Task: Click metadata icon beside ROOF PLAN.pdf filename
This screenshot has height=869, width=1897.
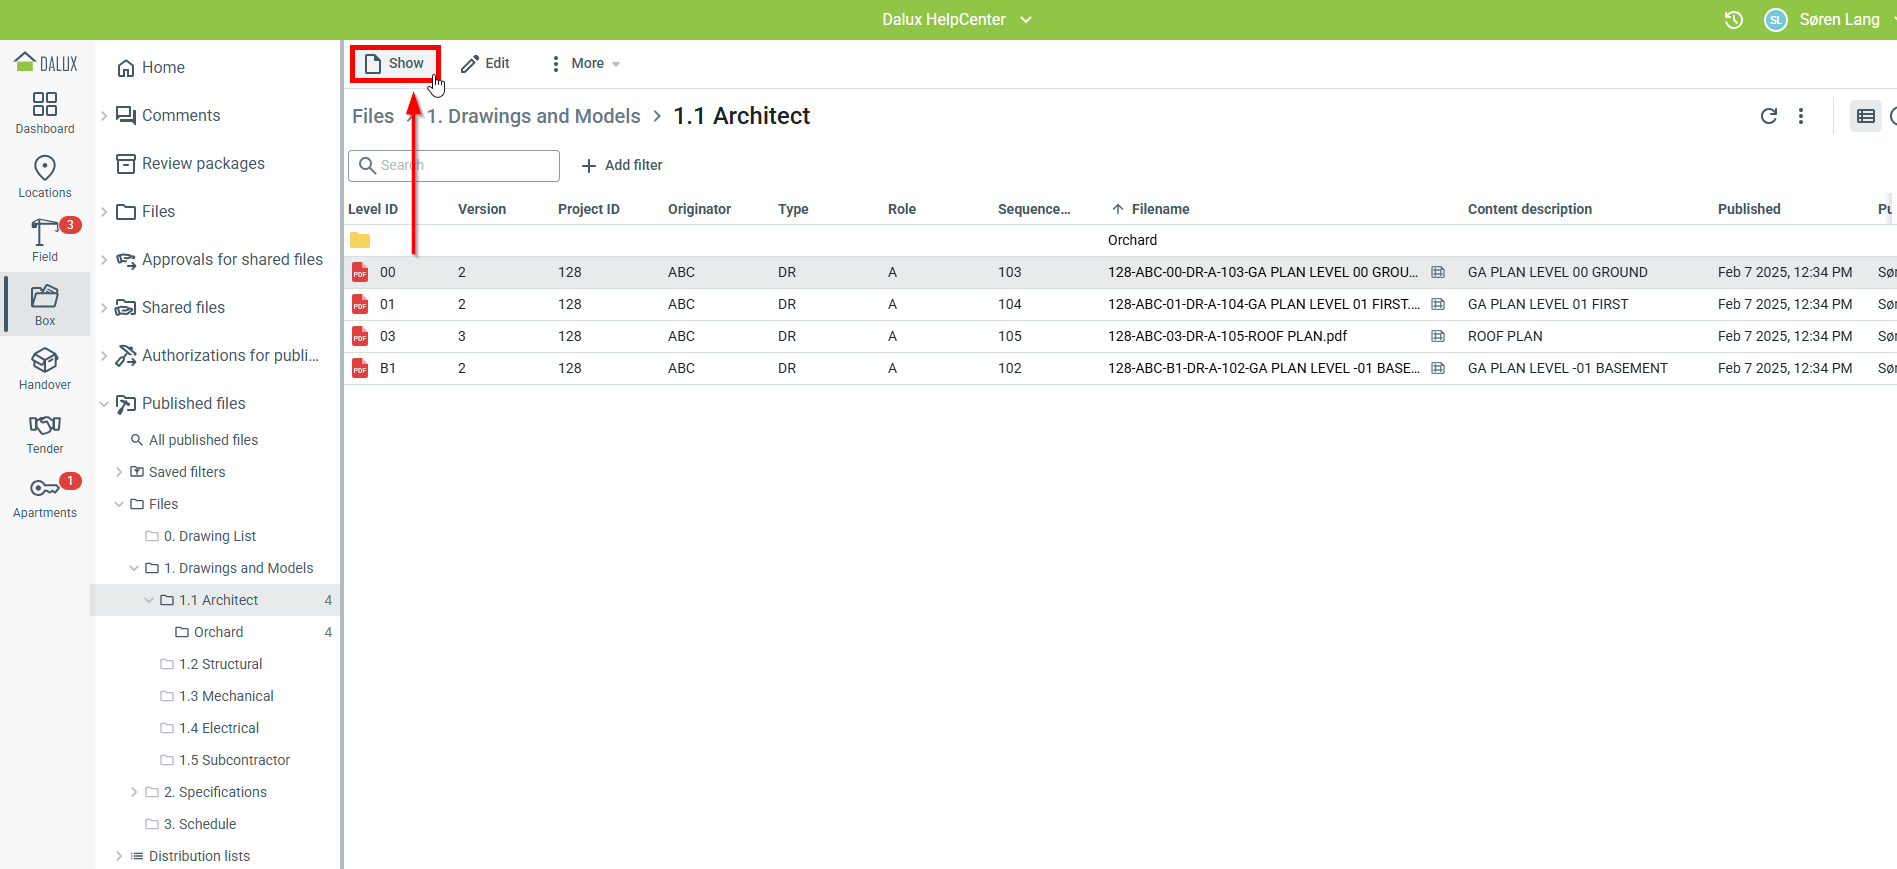Action: (1438, 336)
